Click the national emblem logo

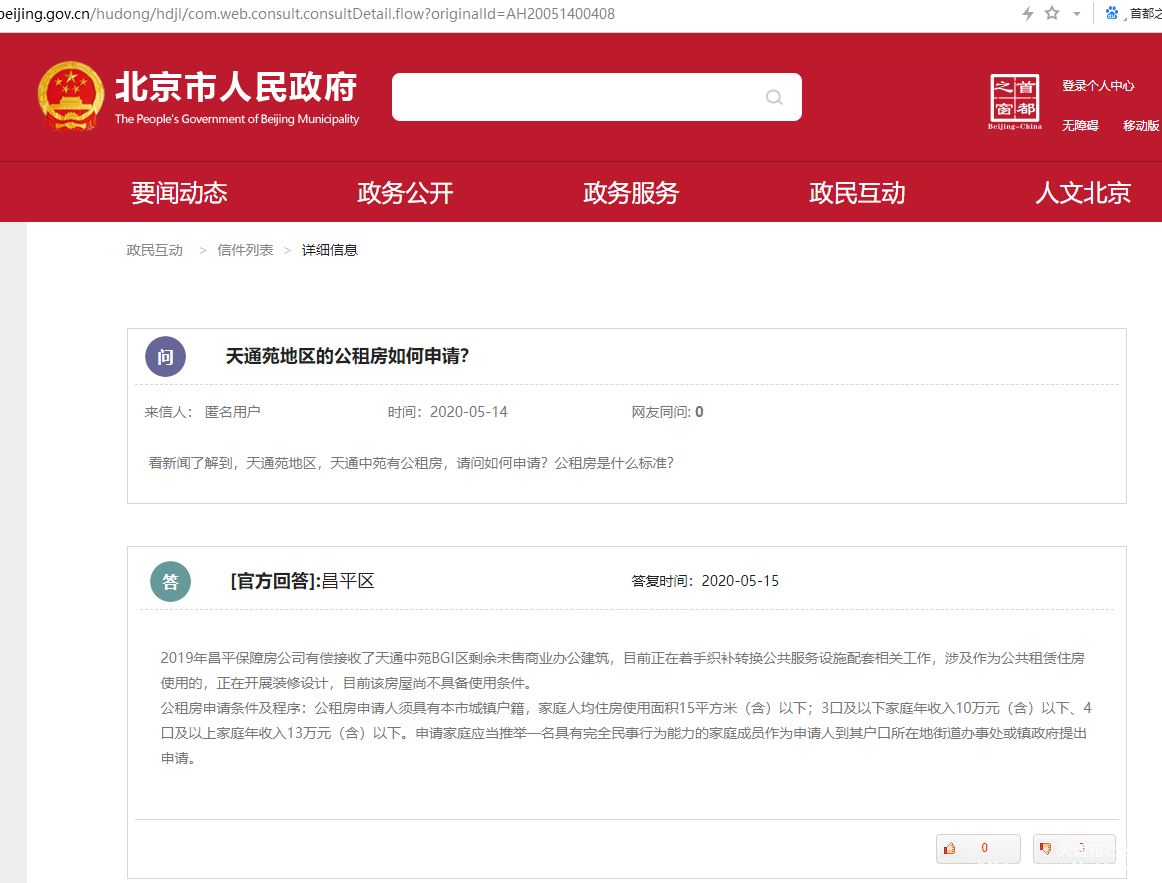[70, 96]
